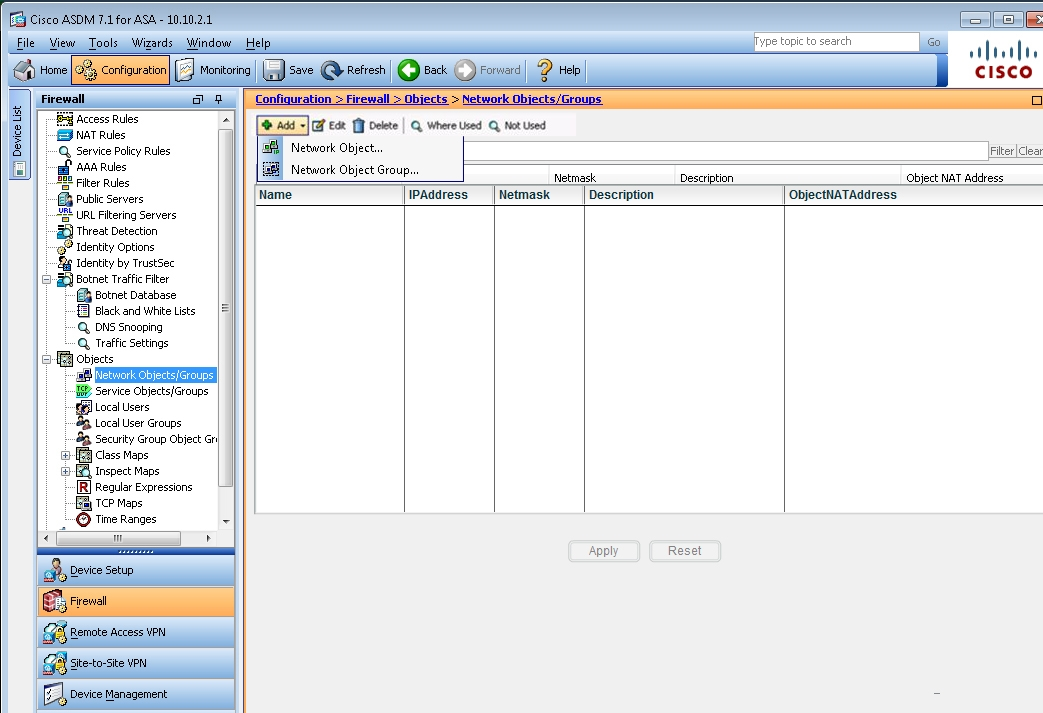Image resolution: width=1043 pixels, height=713 pixels.
Task: Click the Regular Expressions R icon
Action: pyautogui.click(x=83, y=487)
